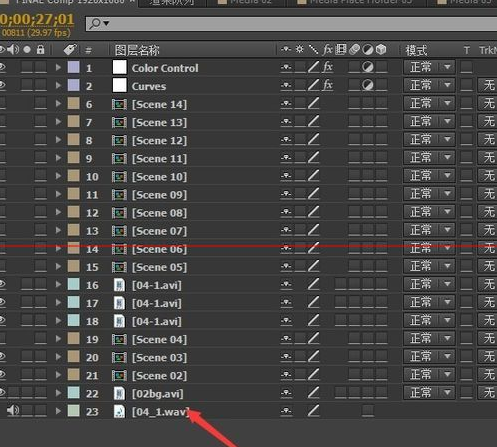This screenshot has height=447, width=497.
Task: Open blending mode dropdown for Color Control
Action: click(429, 67)
